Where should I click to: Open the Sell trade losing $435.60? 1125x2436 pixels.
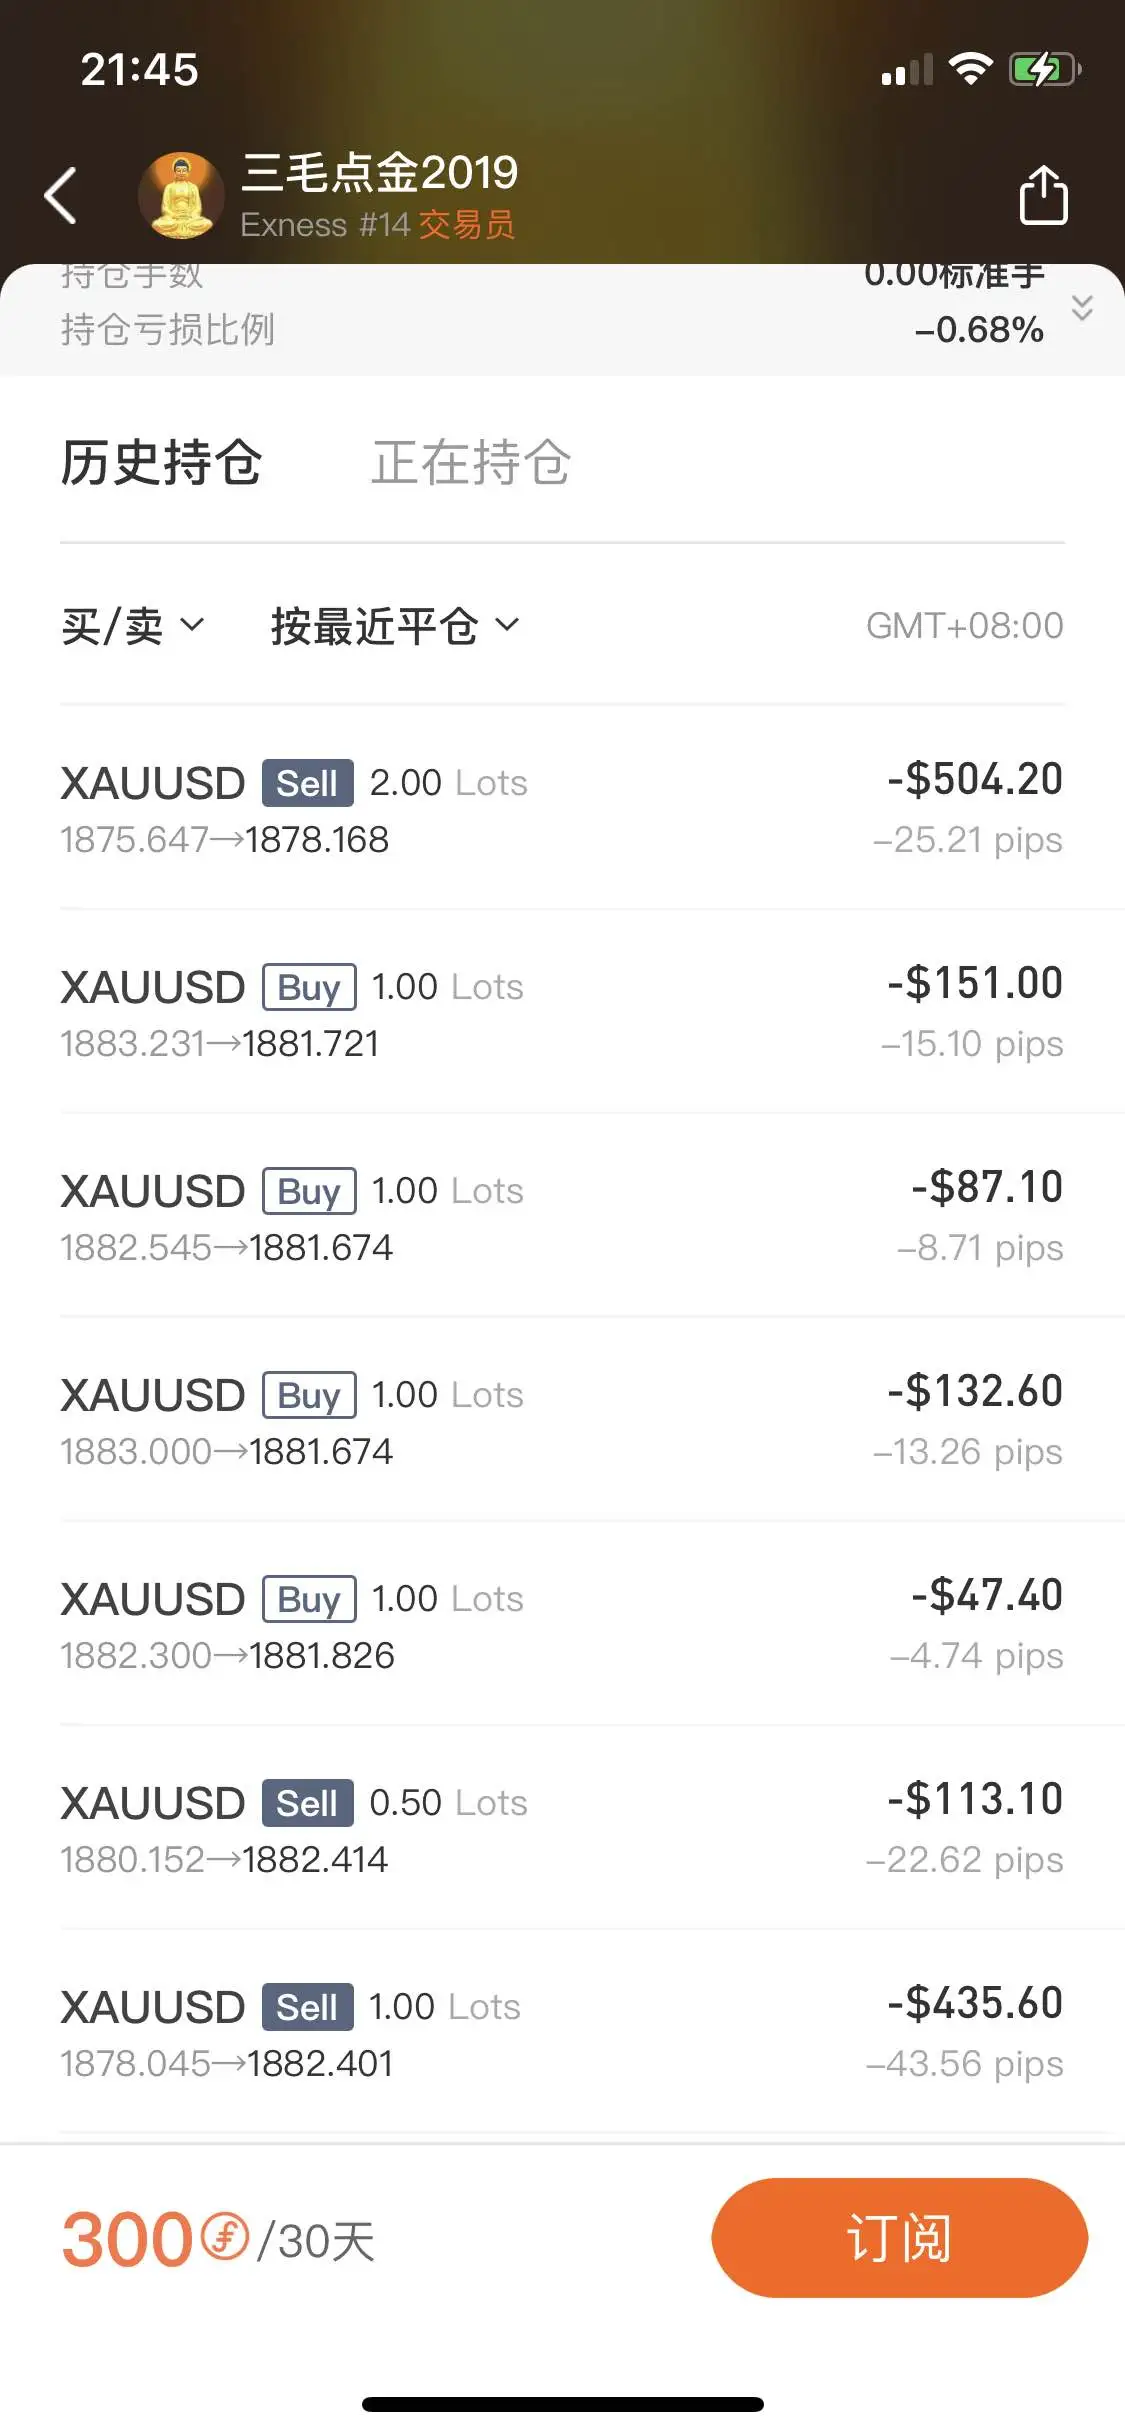[562, 2032]
